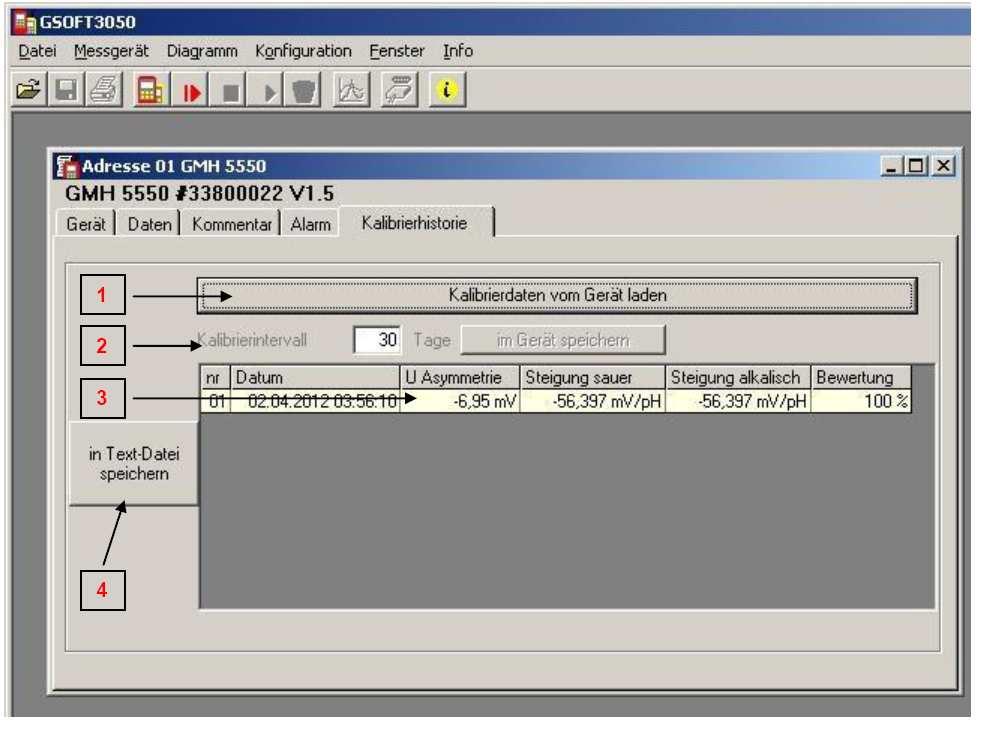Viewport: 982px width, 730px height.
Task: Open the Messgerät menu
Action: click(x=111, y=51)
